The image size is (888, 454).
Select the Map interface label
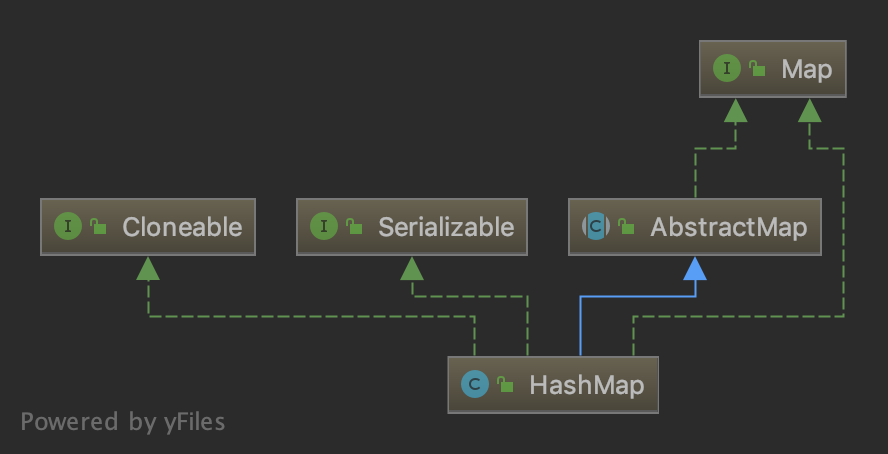tap(806, 69)
